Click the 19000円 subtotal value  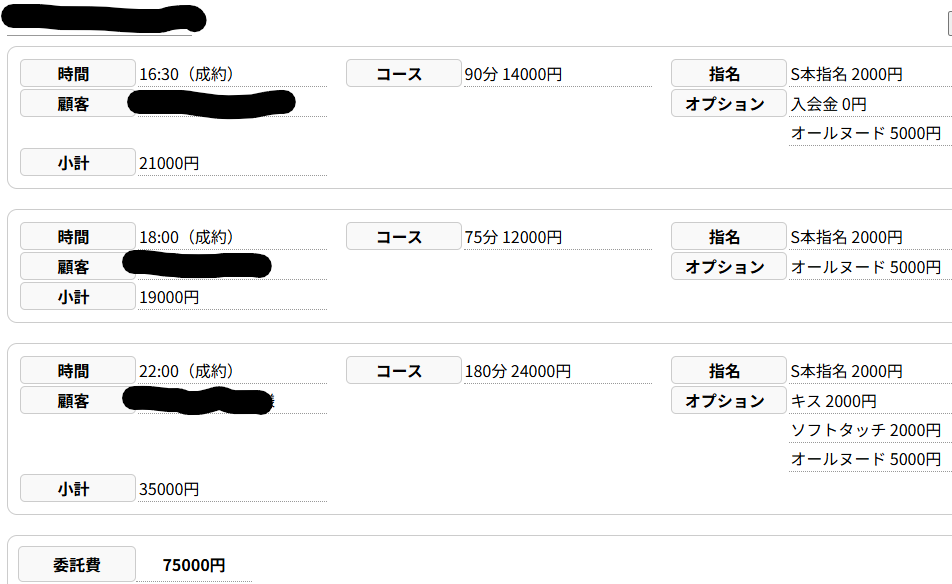(169, 297)
